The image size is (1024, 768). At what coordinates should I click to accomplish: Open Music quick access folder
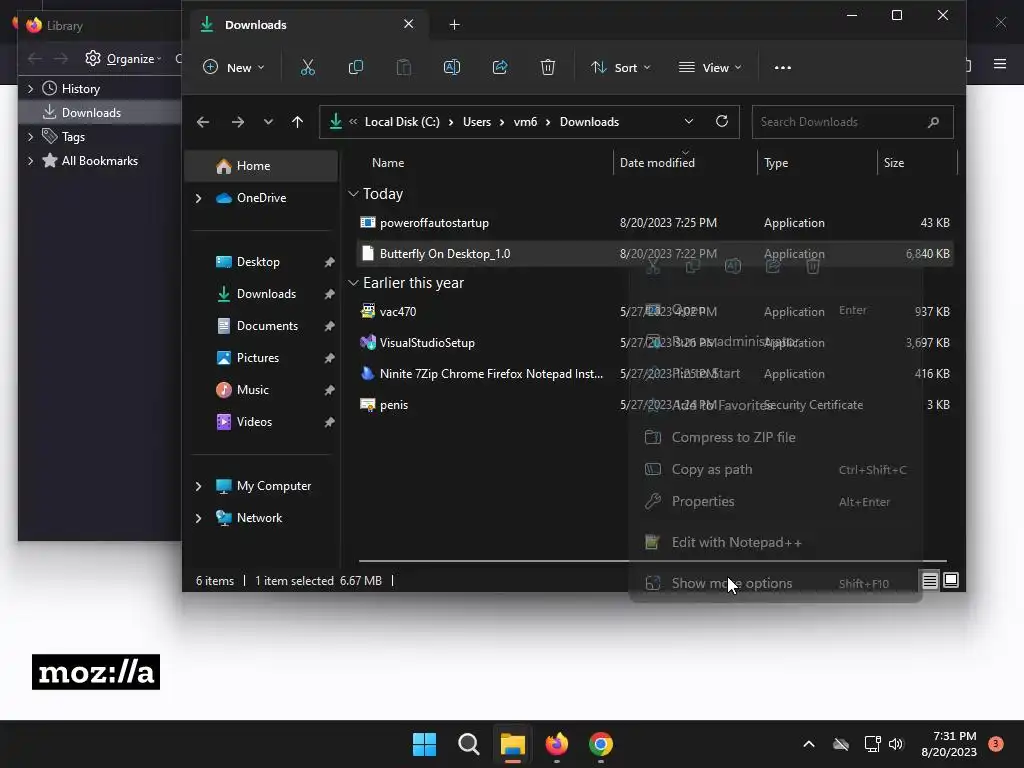[x=252, y=390]
